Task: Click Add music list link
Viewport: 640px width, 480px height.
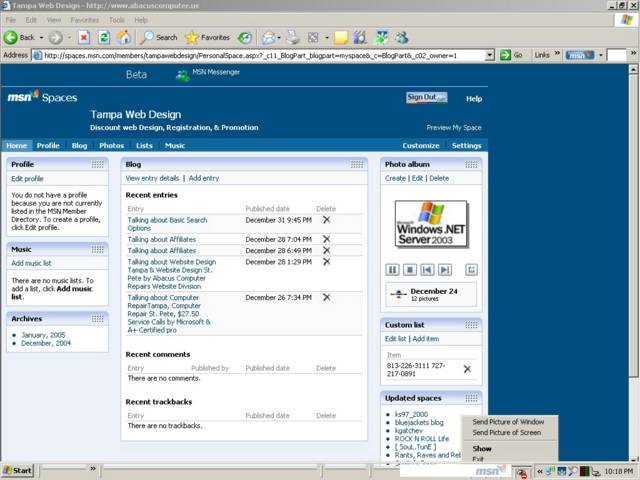Action: click(31, 263)
